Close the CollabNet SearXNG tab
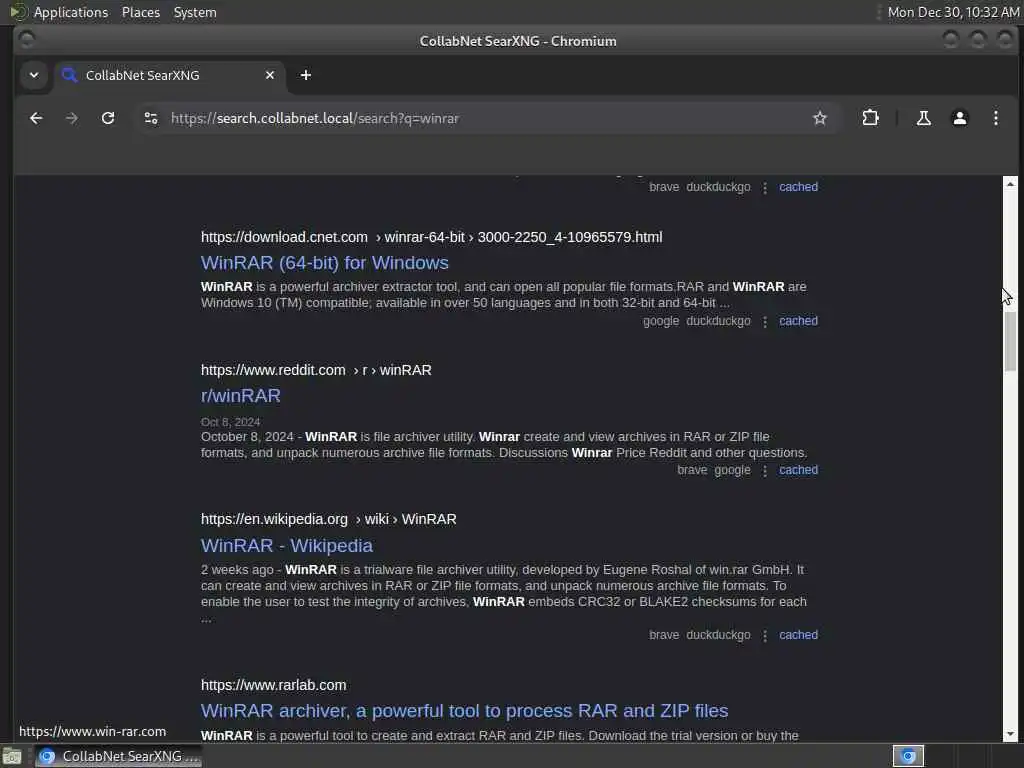The image size is (1024, 768). (270, 75)
